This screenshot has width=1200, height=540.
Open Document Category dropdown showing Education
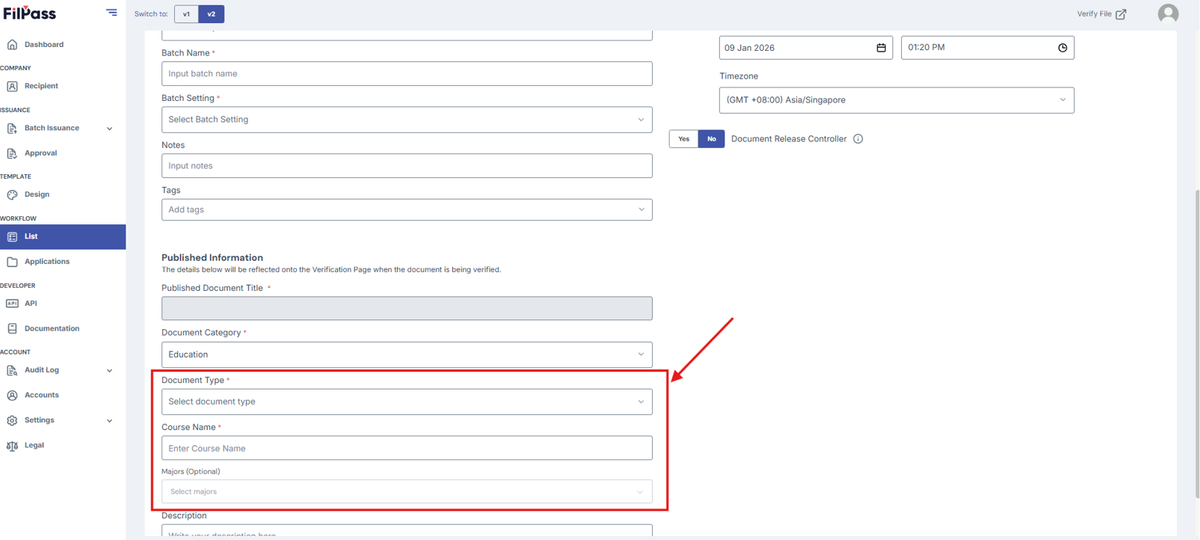407,354
